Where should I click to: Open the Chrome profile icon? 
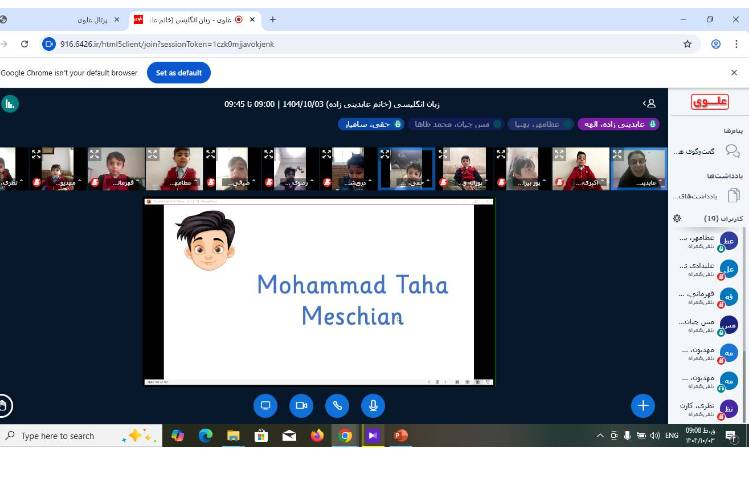point(716,44)
